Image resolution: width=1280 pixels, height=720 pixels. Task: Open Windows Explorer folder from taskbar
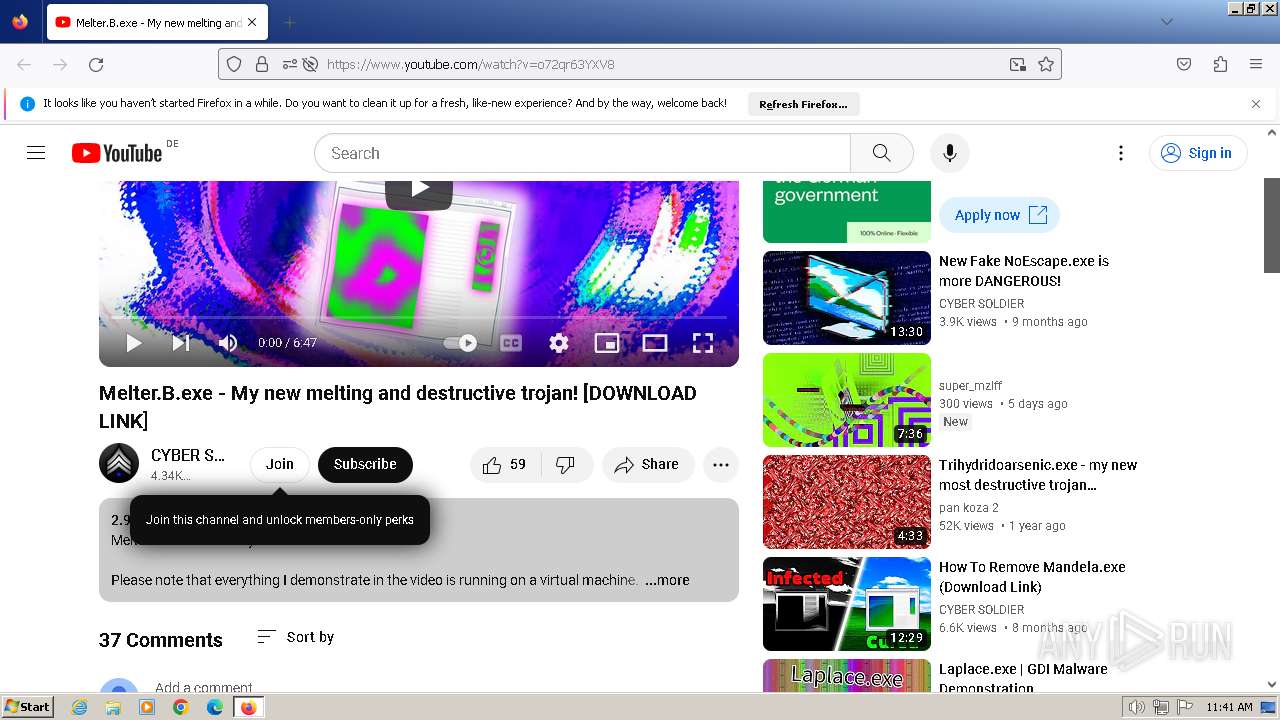(x=113, y=707)
